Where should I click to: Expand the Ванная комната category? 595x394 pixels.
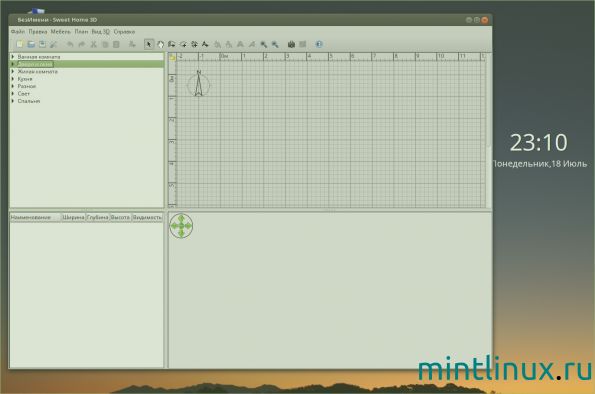click(x=13, y=57)
